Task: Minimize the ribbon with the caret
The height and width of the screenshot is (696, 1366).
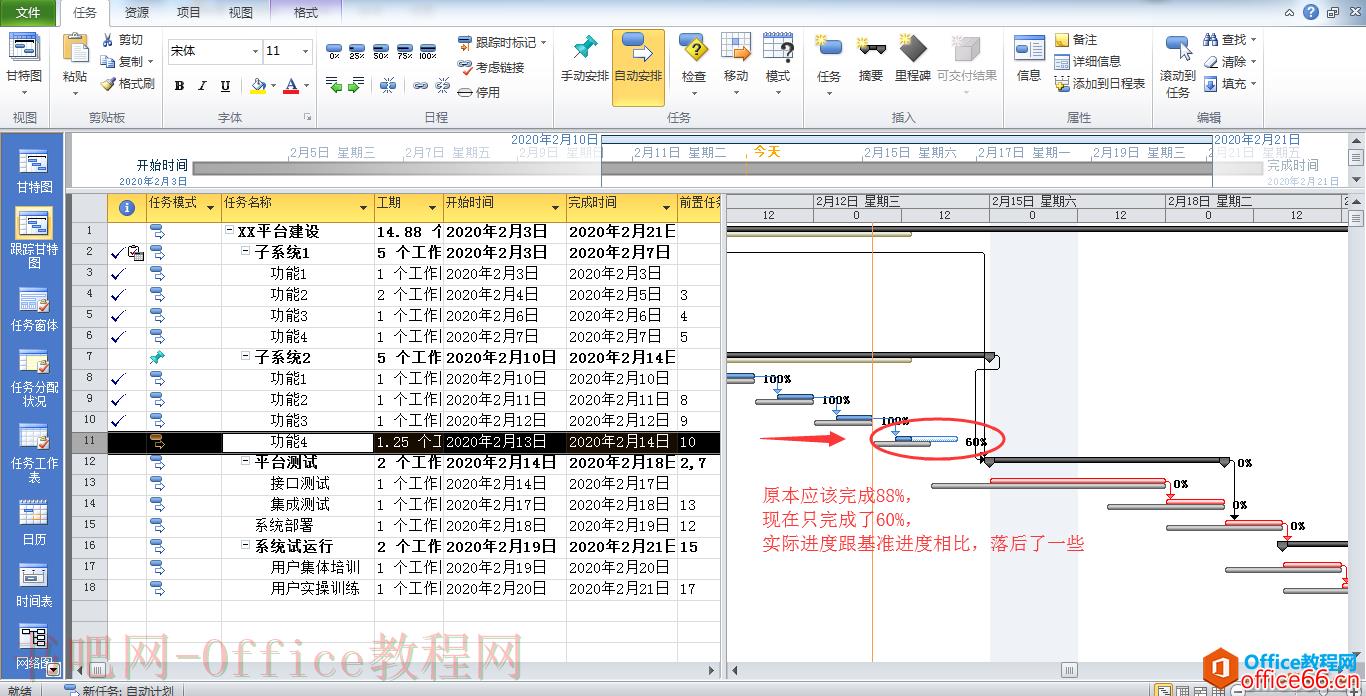Action: click(1289, 12)
